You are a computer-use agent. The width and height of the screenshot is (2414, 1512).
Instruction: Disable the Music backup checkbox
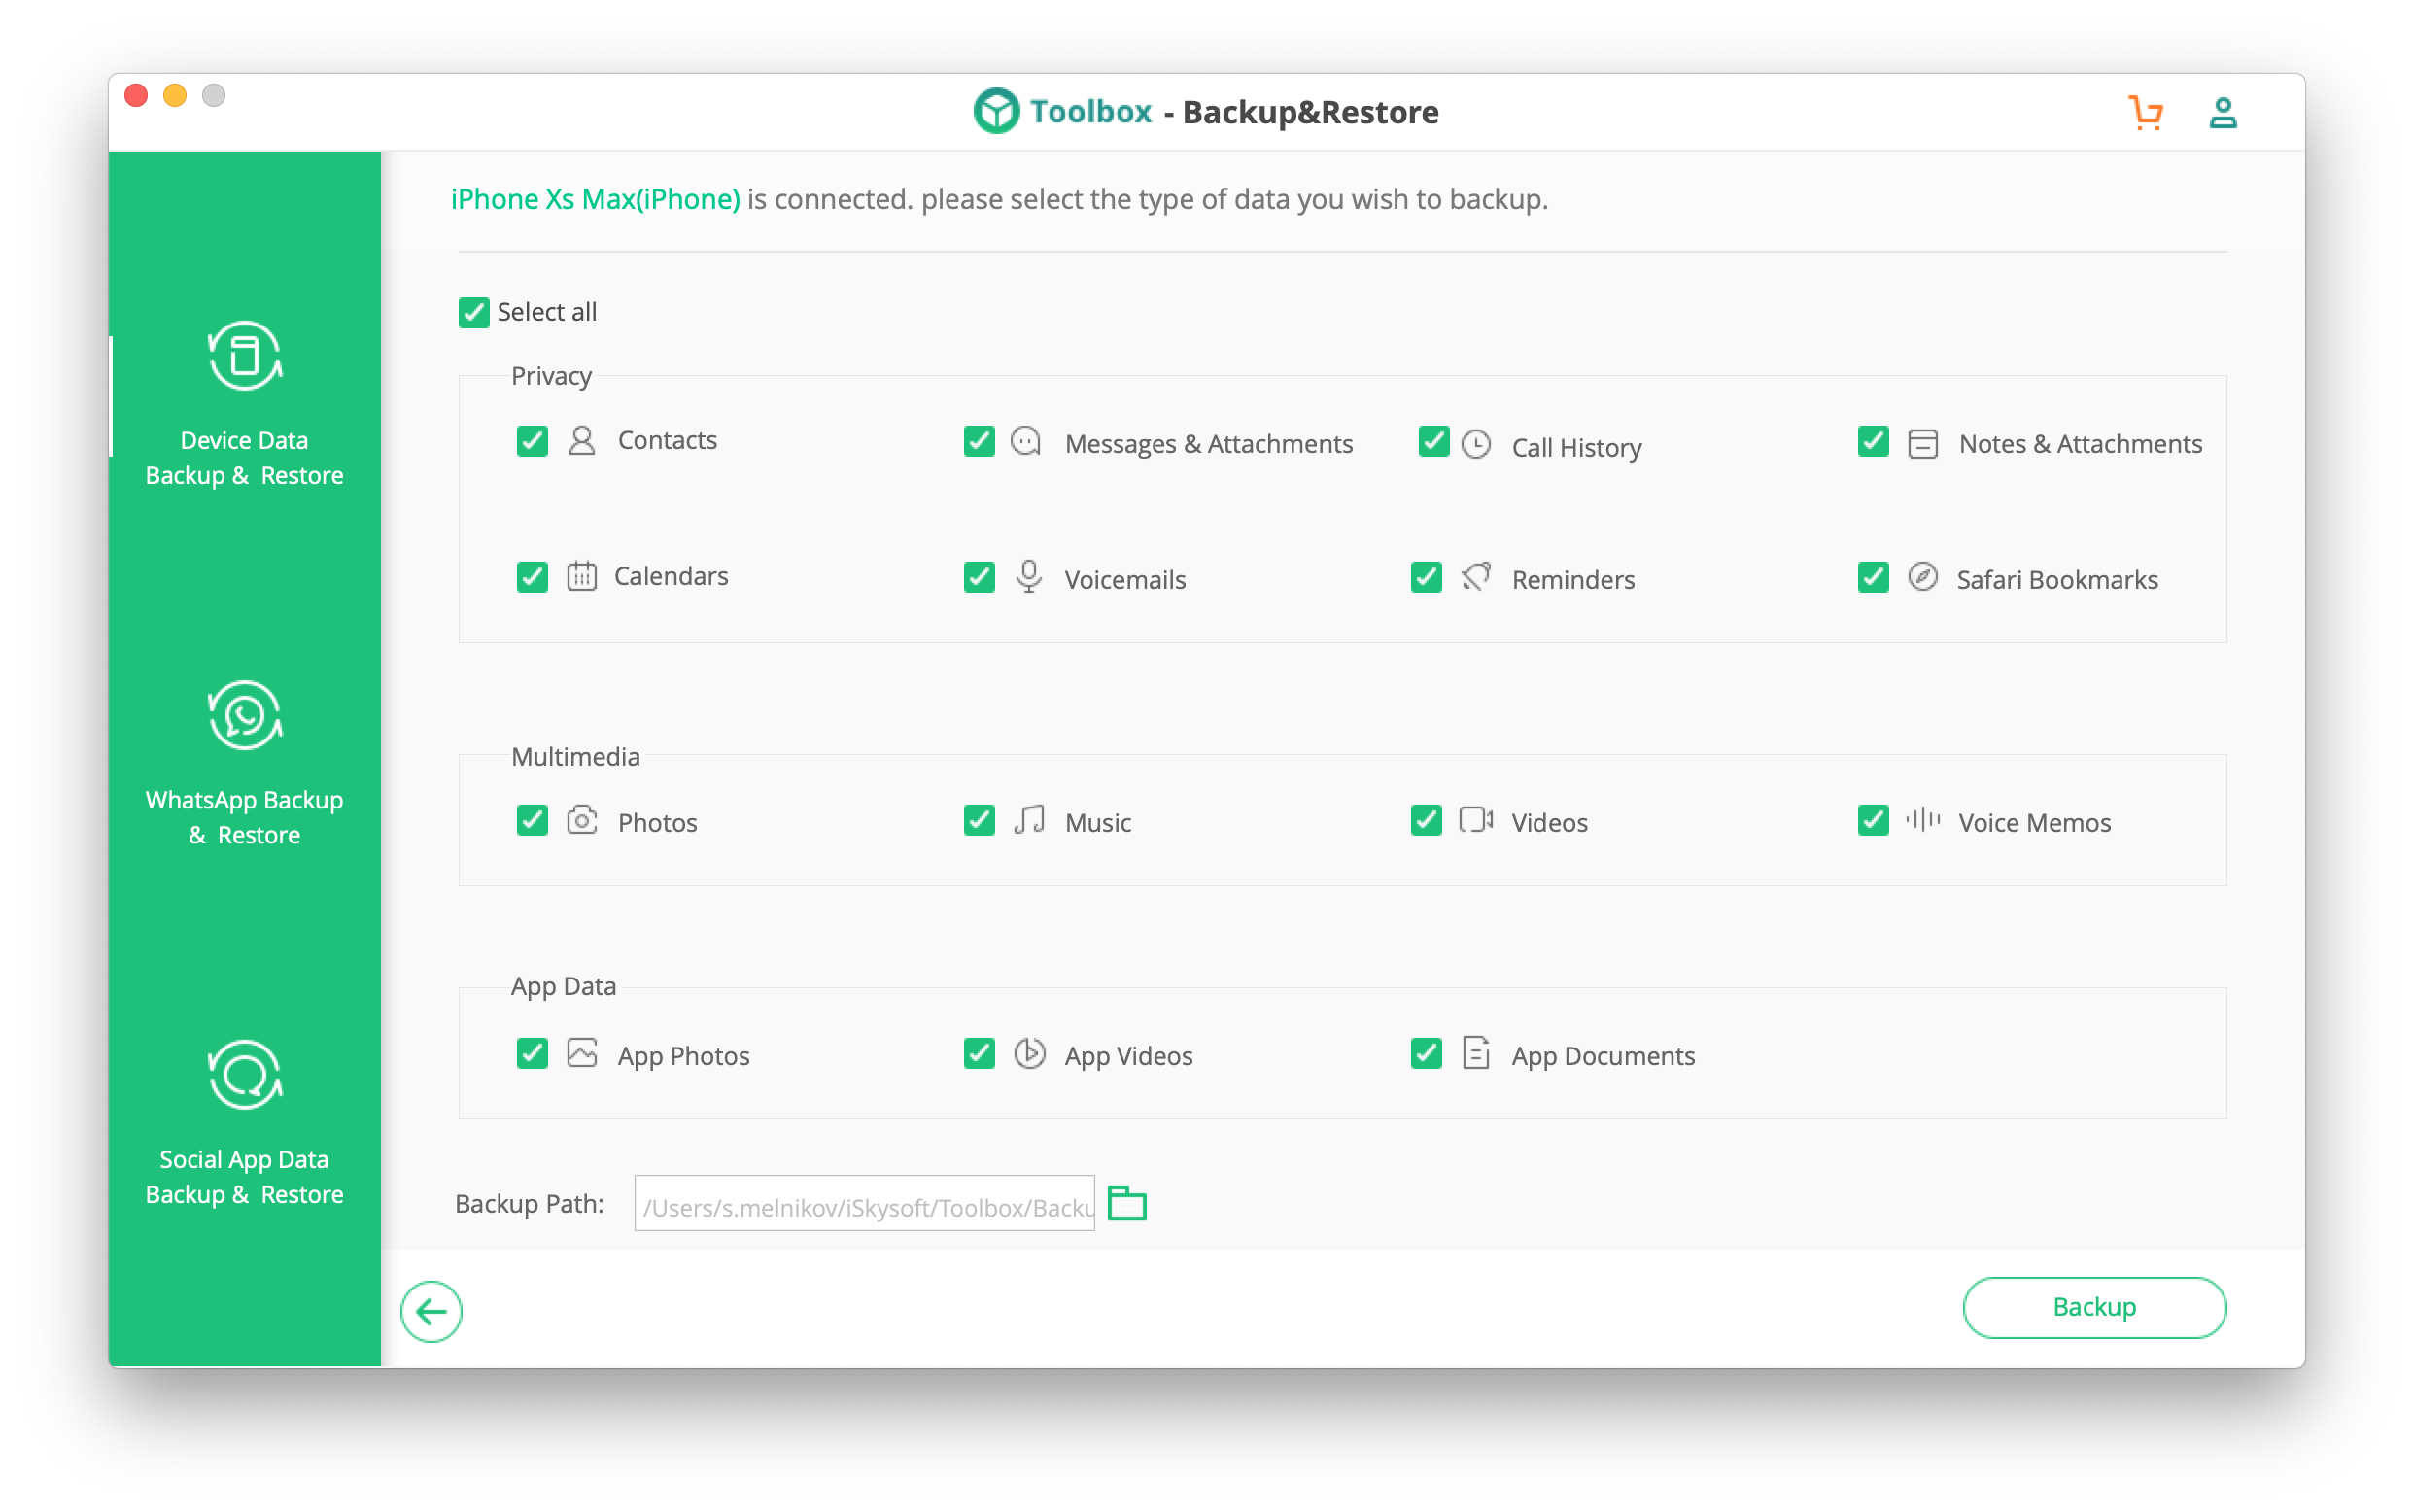[979, 820]
